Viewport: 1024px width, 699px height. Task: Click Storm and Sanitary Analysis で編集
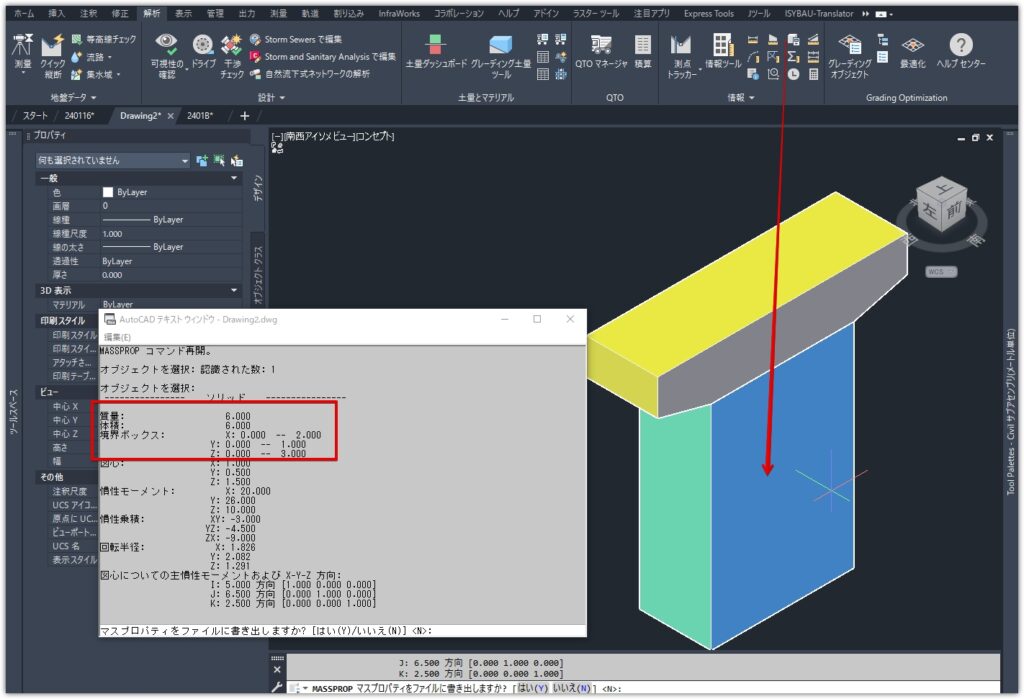point(323,57)
